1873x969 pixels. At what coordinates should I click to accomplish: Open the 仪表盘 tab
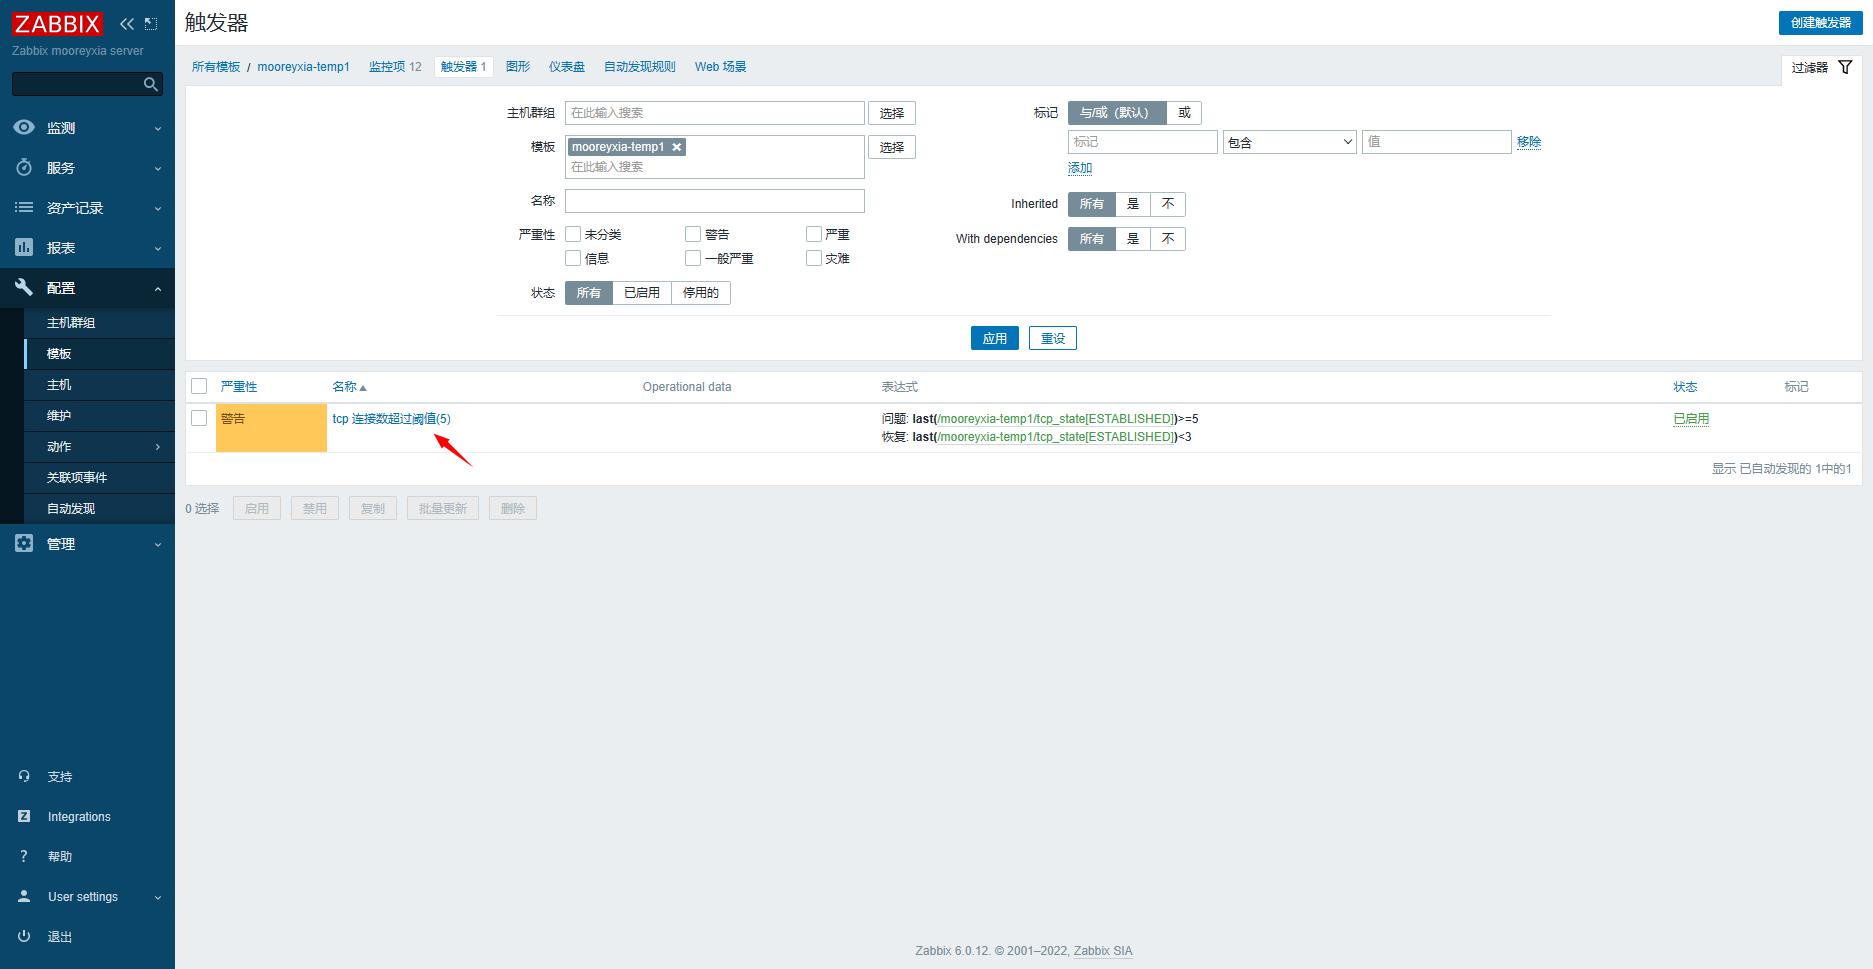click(567, 67)
